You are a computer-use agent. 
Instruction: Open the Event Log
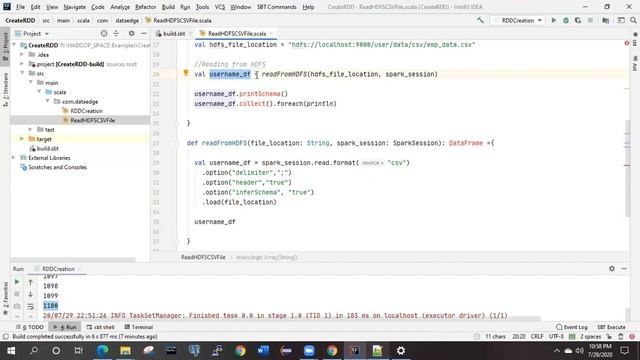572,327
